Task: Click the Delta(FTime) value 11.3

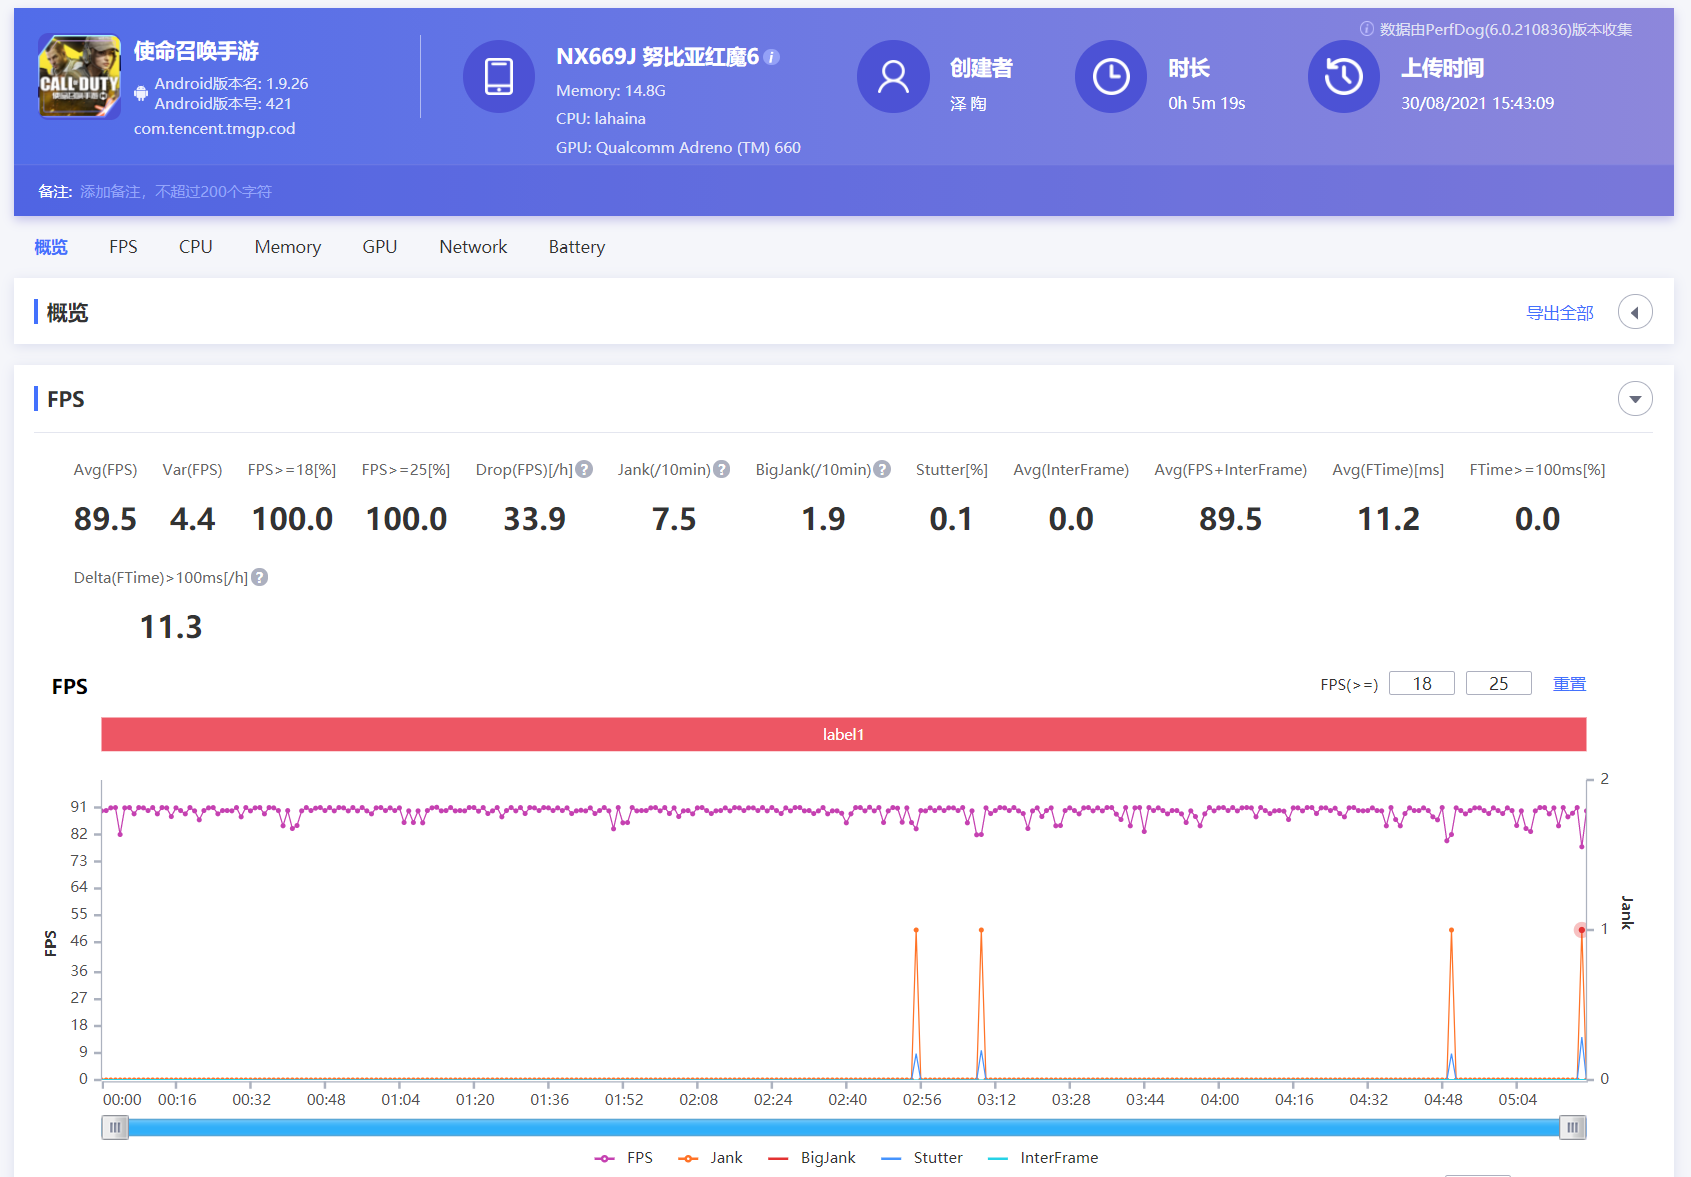Action: pos(171,627)
